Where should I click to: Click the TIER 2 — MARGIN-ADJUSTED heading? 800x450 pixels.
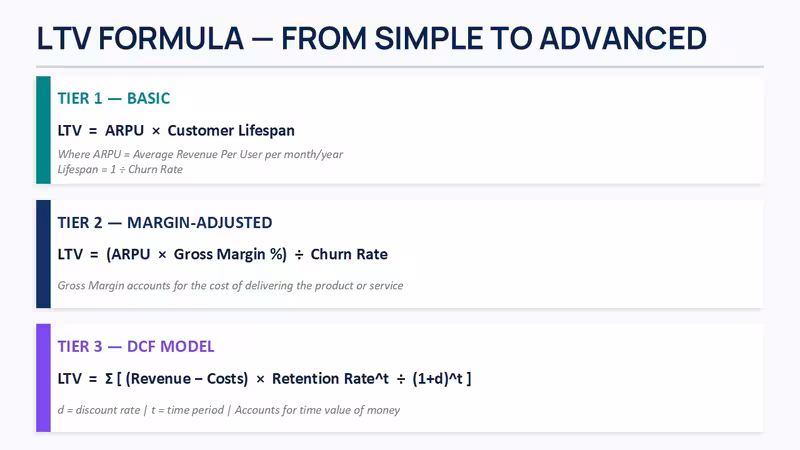165,222
